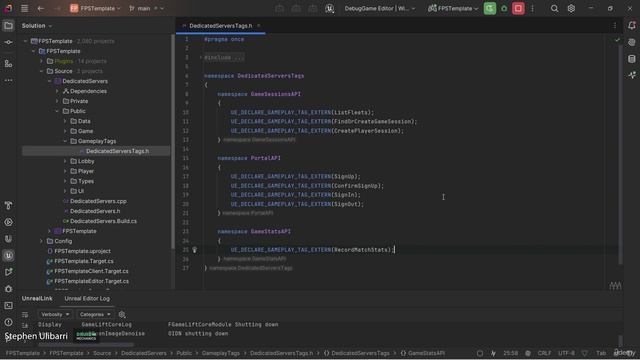Click the 25:58 caret position widget
This screenshot has width=640, height=360.
[x=510, y=353]
